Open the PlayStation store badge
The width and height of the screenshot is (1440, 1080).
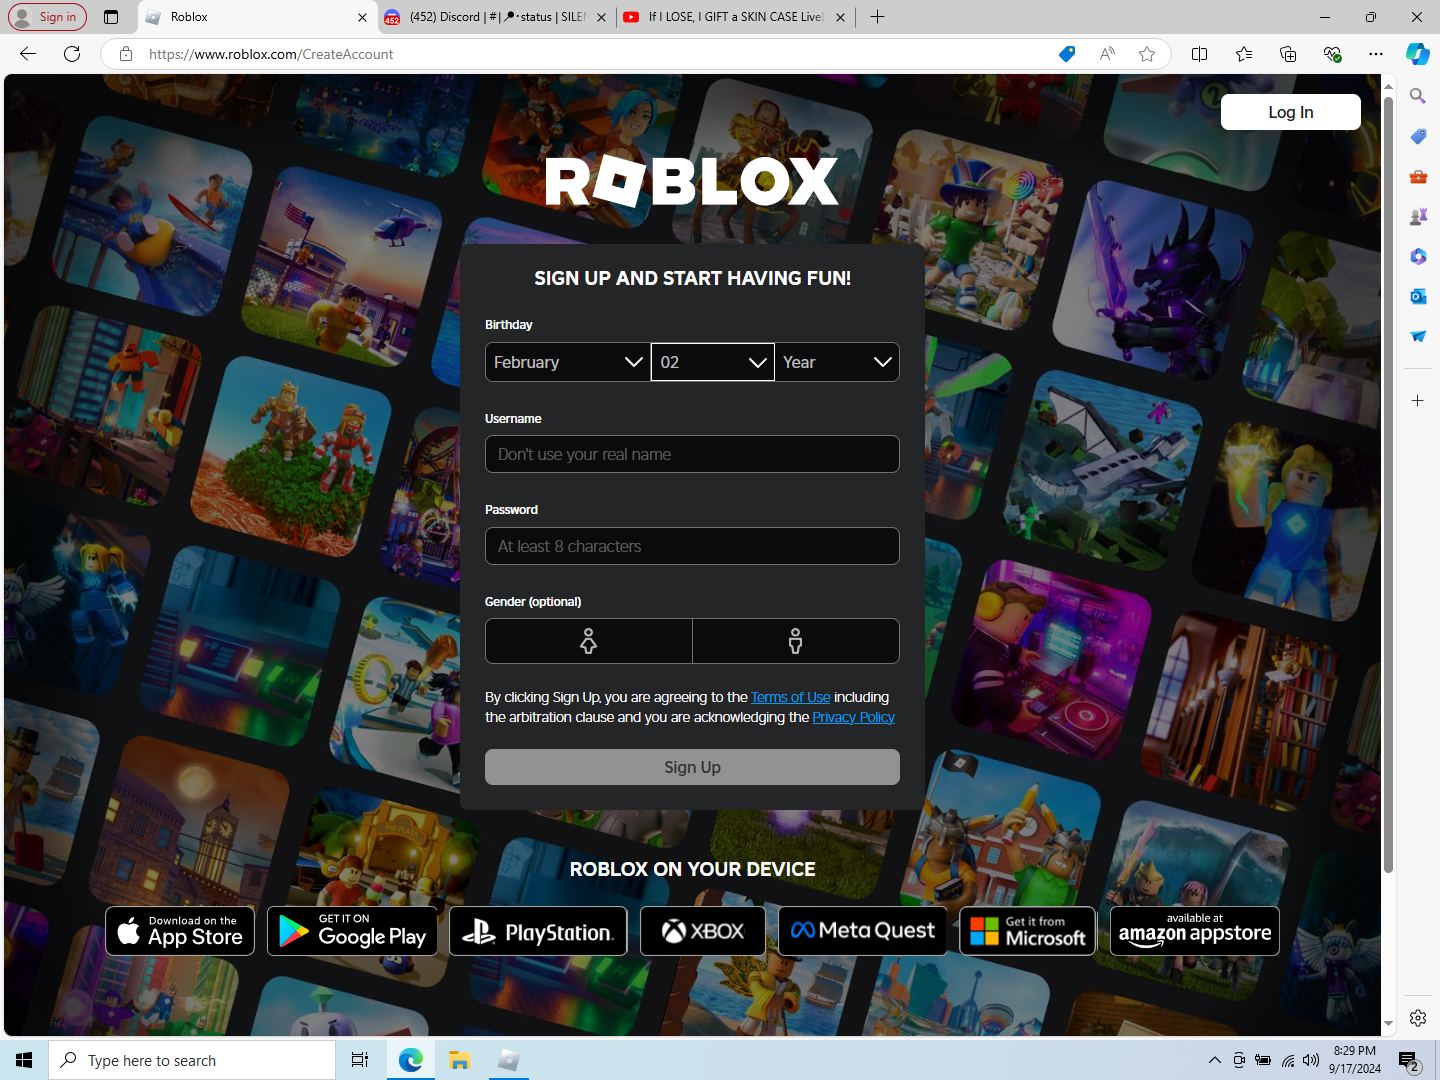tap(538, 931)
